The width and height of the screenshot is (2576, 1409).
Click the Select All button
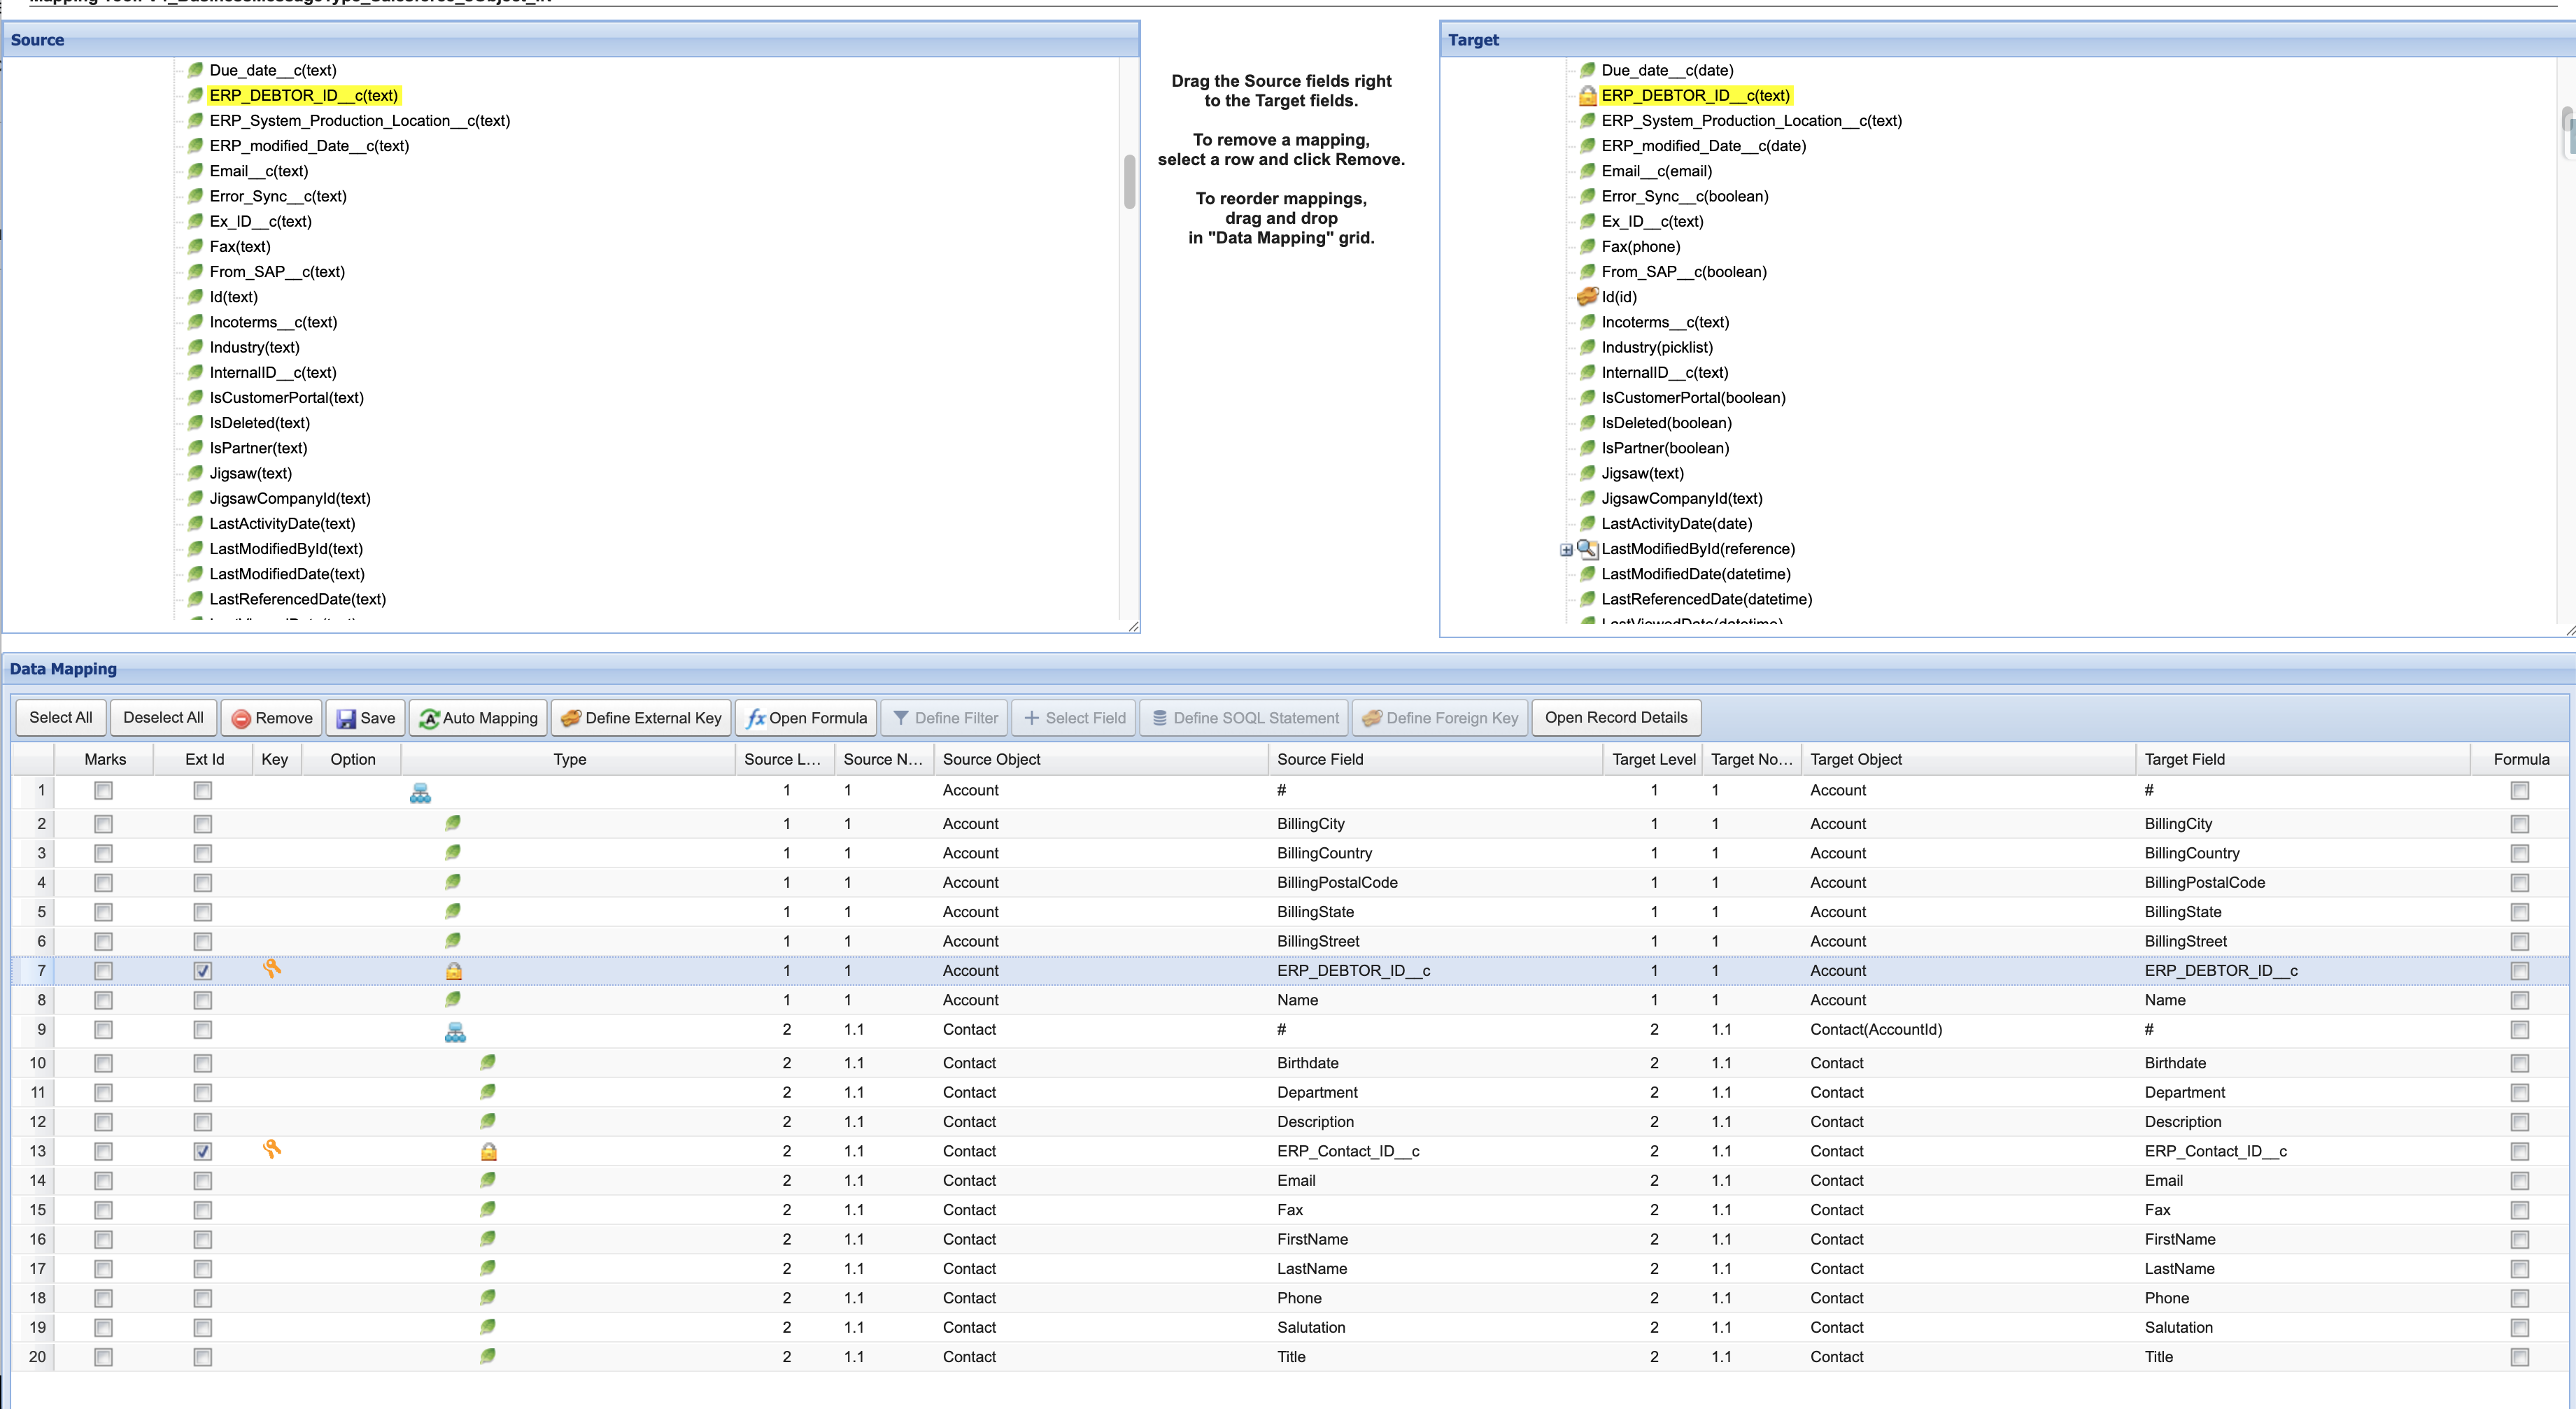[60, 718]
